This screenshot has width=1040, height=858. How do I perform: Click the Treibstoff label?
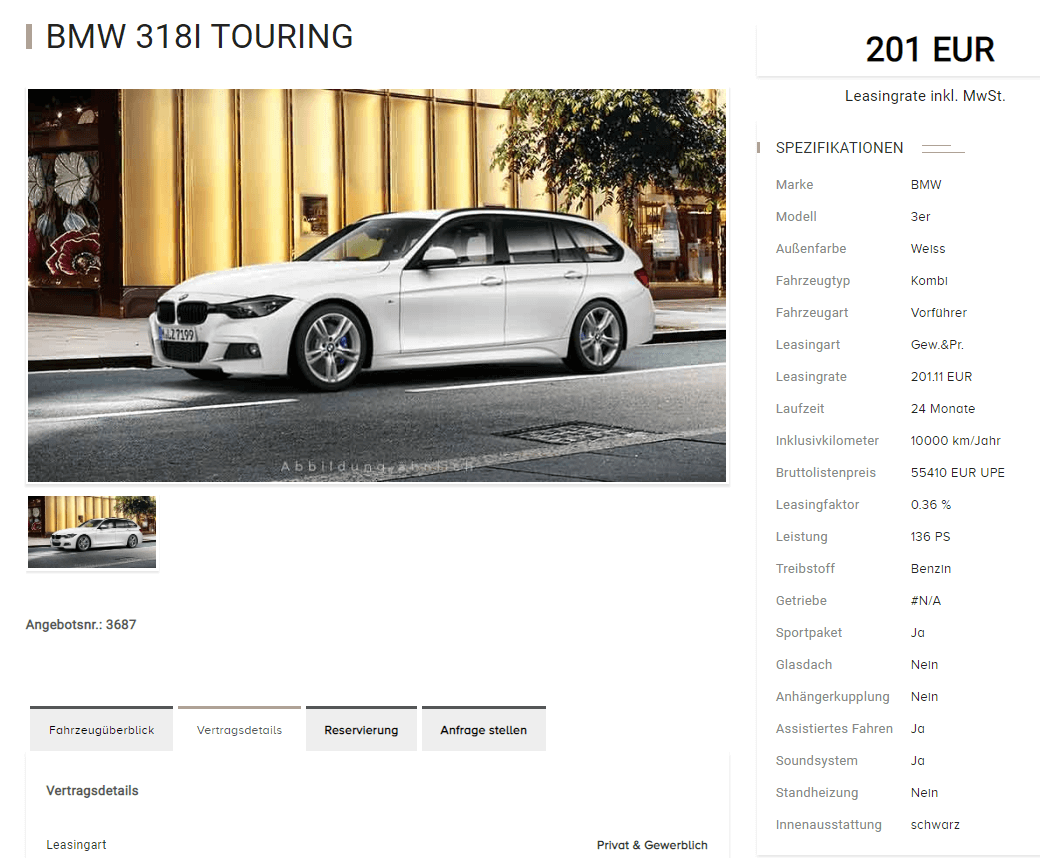coord(805,568)
